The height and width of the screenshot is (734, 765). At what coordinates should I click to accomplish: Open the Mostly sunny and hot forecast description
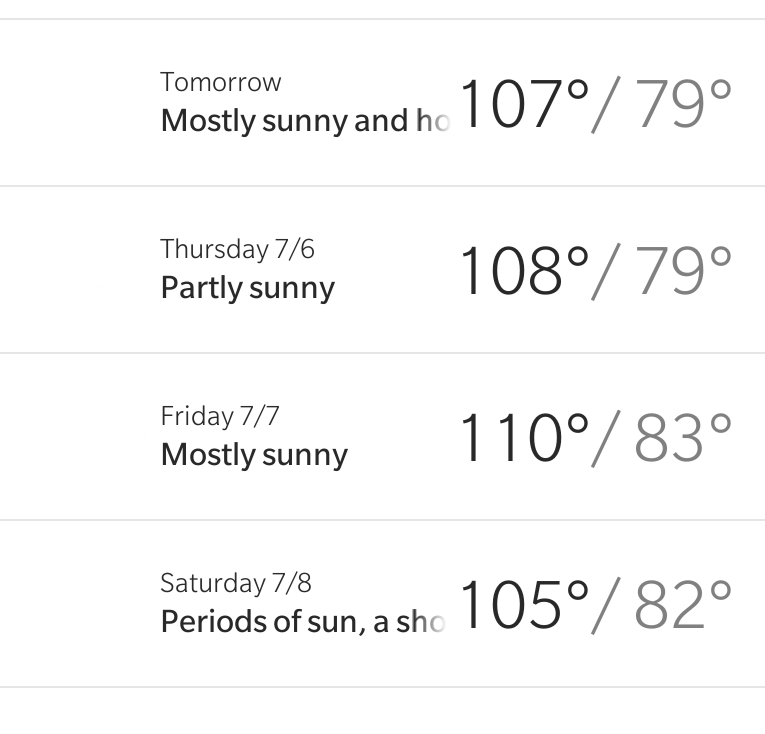click(300, 121)
